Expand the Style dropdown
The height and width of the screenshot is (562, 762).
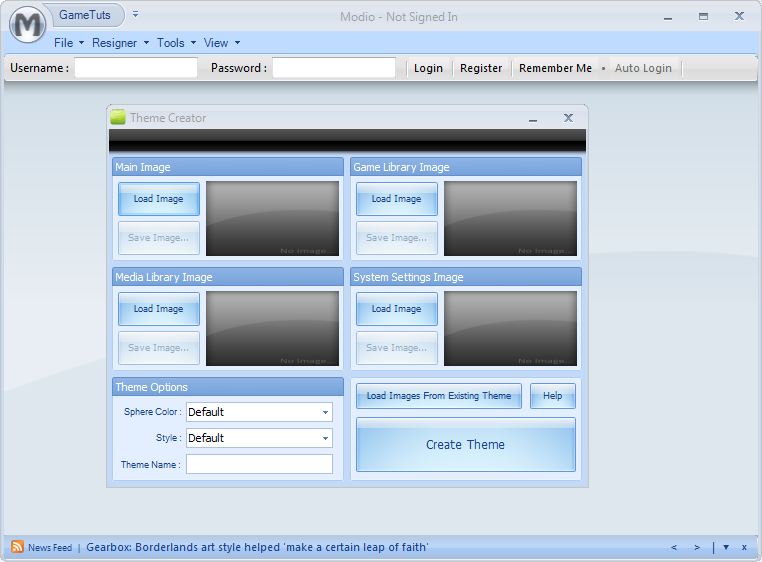[x=326, y=438]
